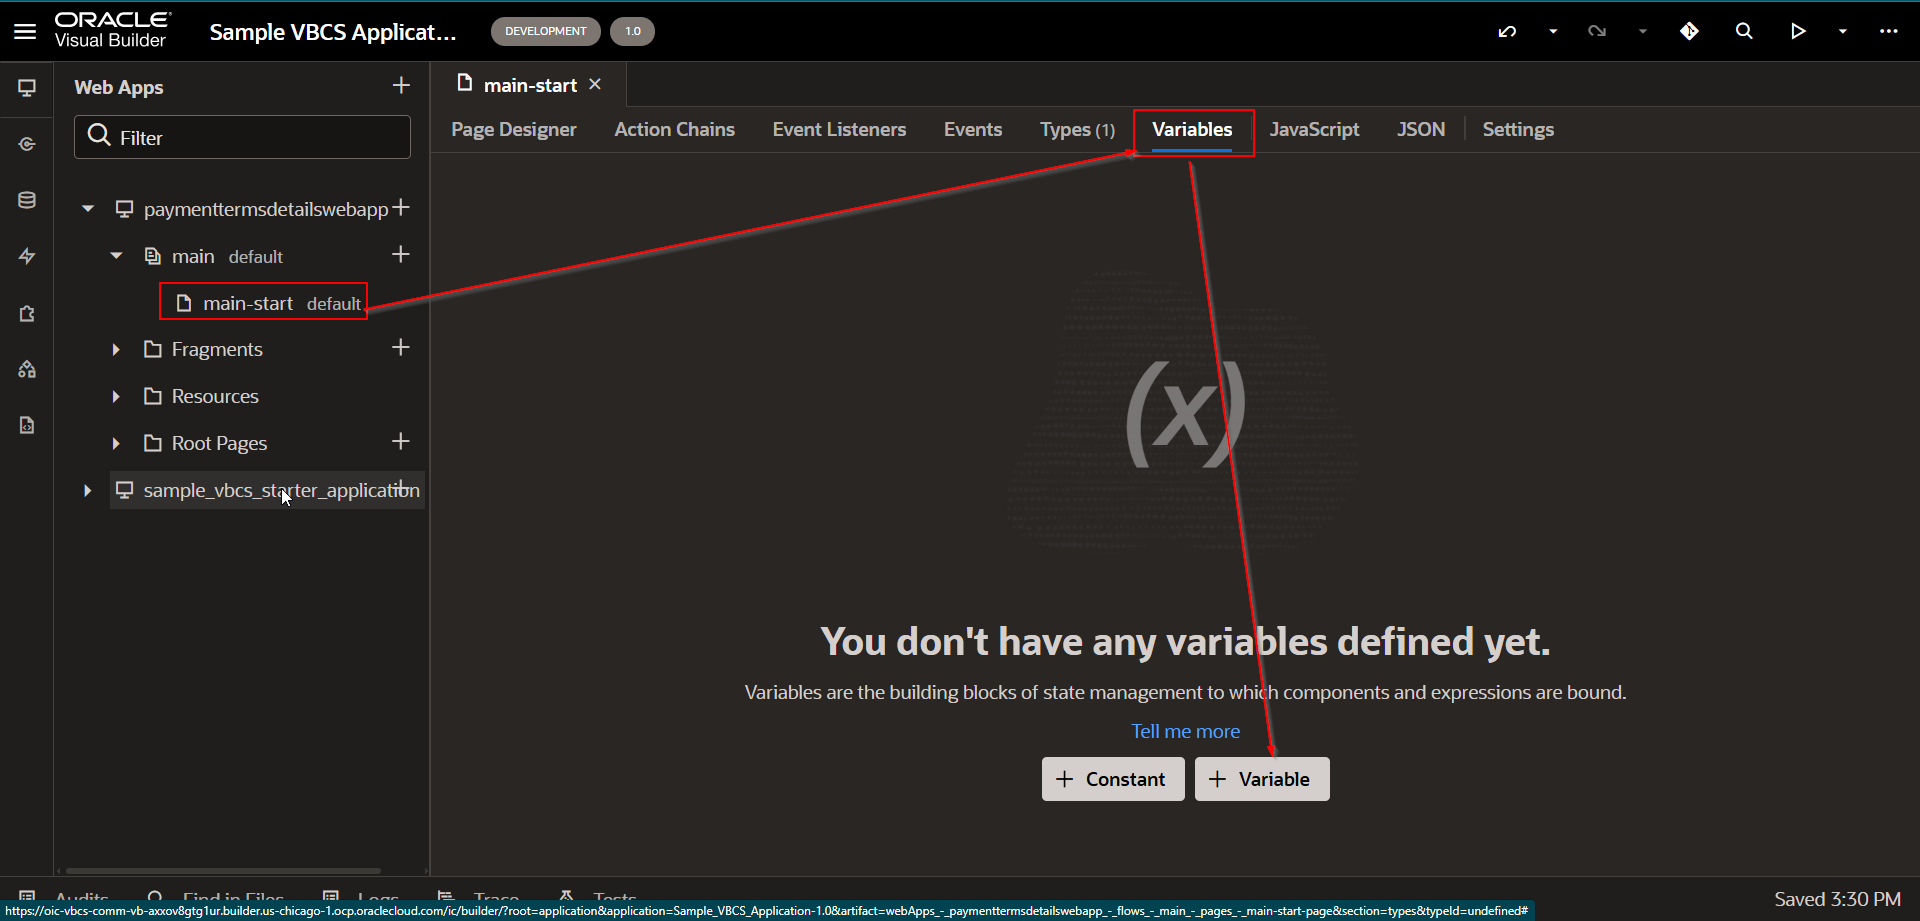Viewport: 1920px width, 921px height.
Task: Click plus icon on sample_vbcs_starter_application row
Action: coord(402,488)
